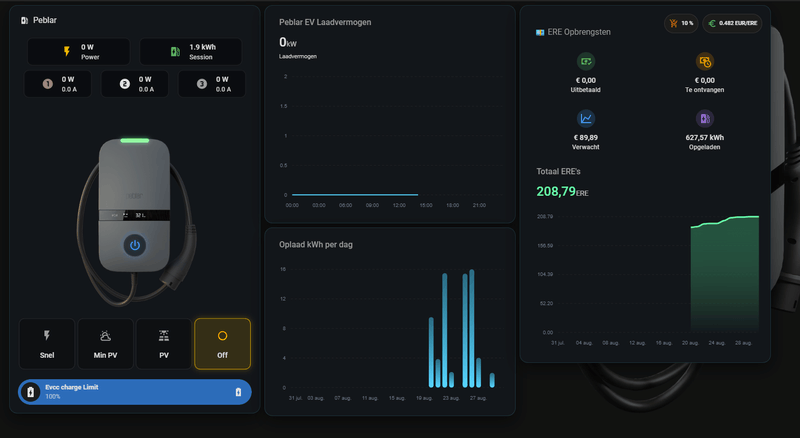Click the phase 3 0 W 0.0 A tile
Image resolution: width=800 pixels, height=438 pixels.
(x=212, y=84)
